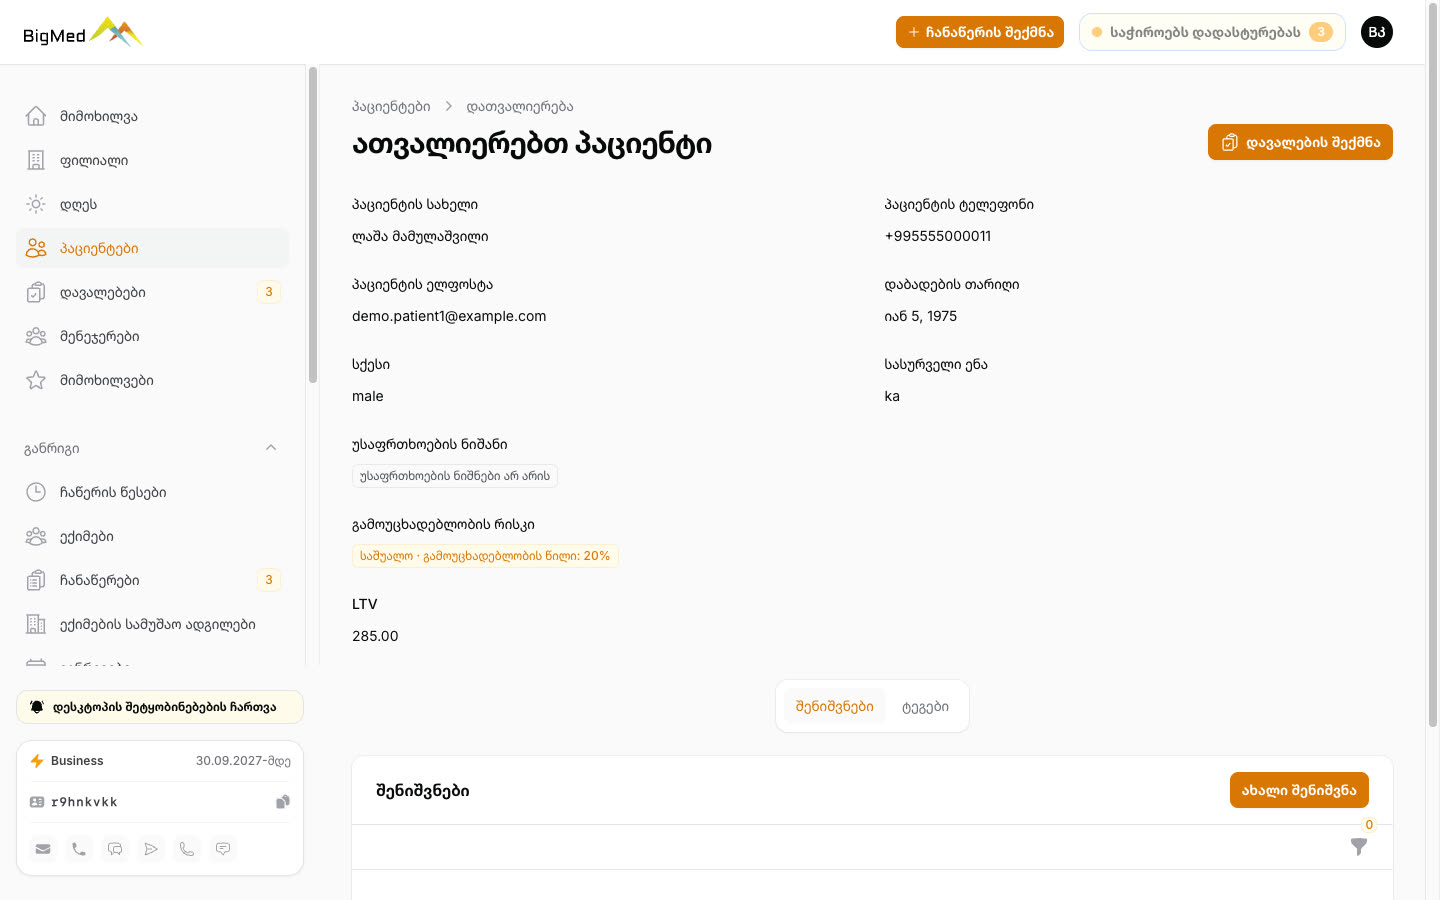Select the შენიშვნები tab
This screenshot has height=900, width=1440.
(835, 707)
